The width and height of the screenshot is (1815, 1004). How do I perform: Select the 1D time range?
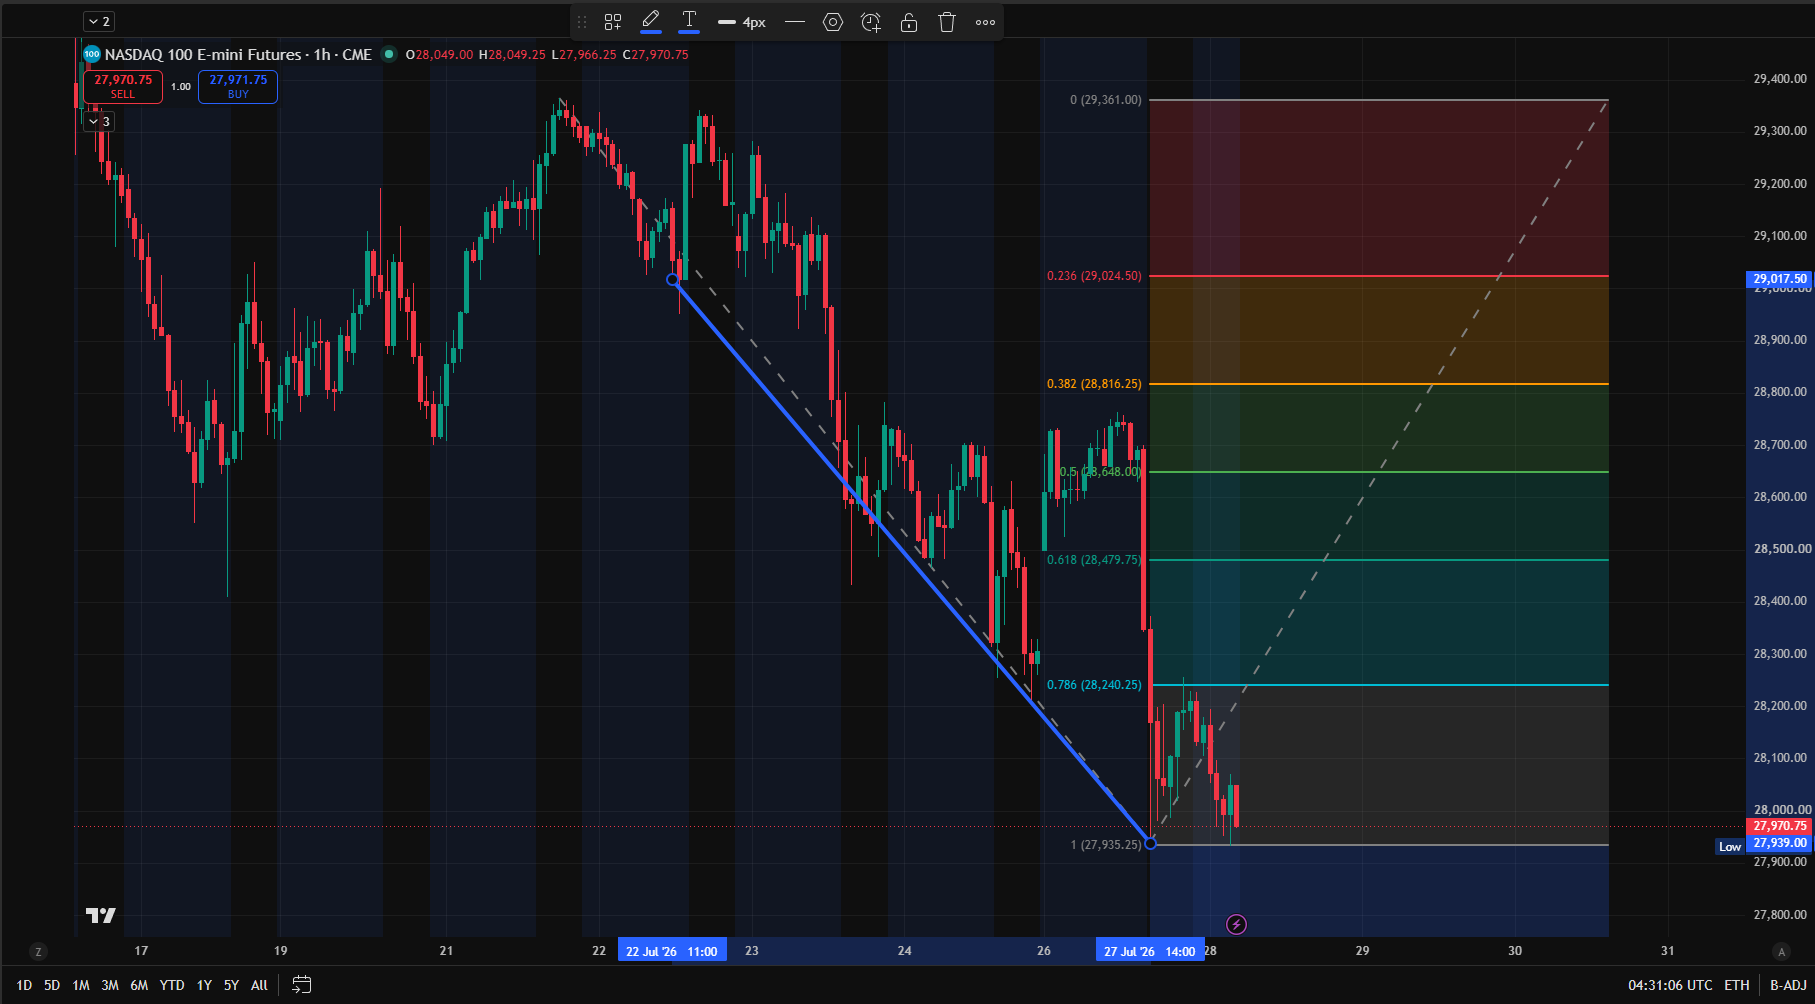[24, 985]
